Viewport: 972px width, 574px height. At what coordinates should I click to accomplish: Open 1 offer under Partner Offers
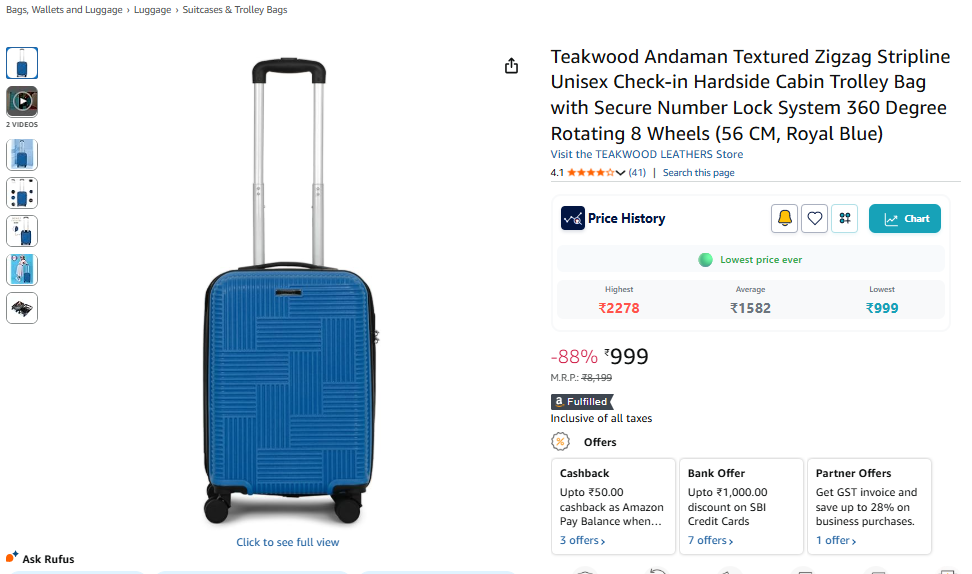[x=836, y=540]
